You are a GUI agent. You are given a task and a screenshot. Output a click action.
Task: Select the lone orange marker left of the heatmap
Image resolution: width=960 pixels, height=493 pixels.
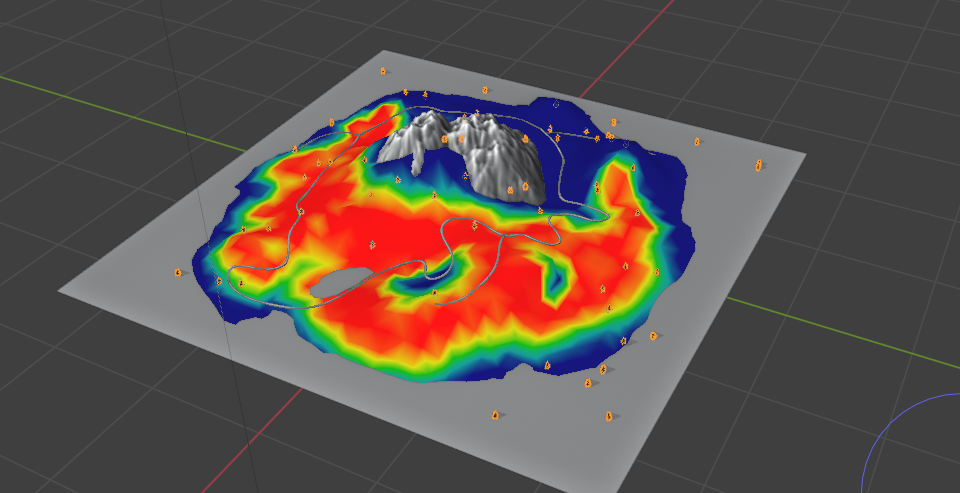[178, 273]
